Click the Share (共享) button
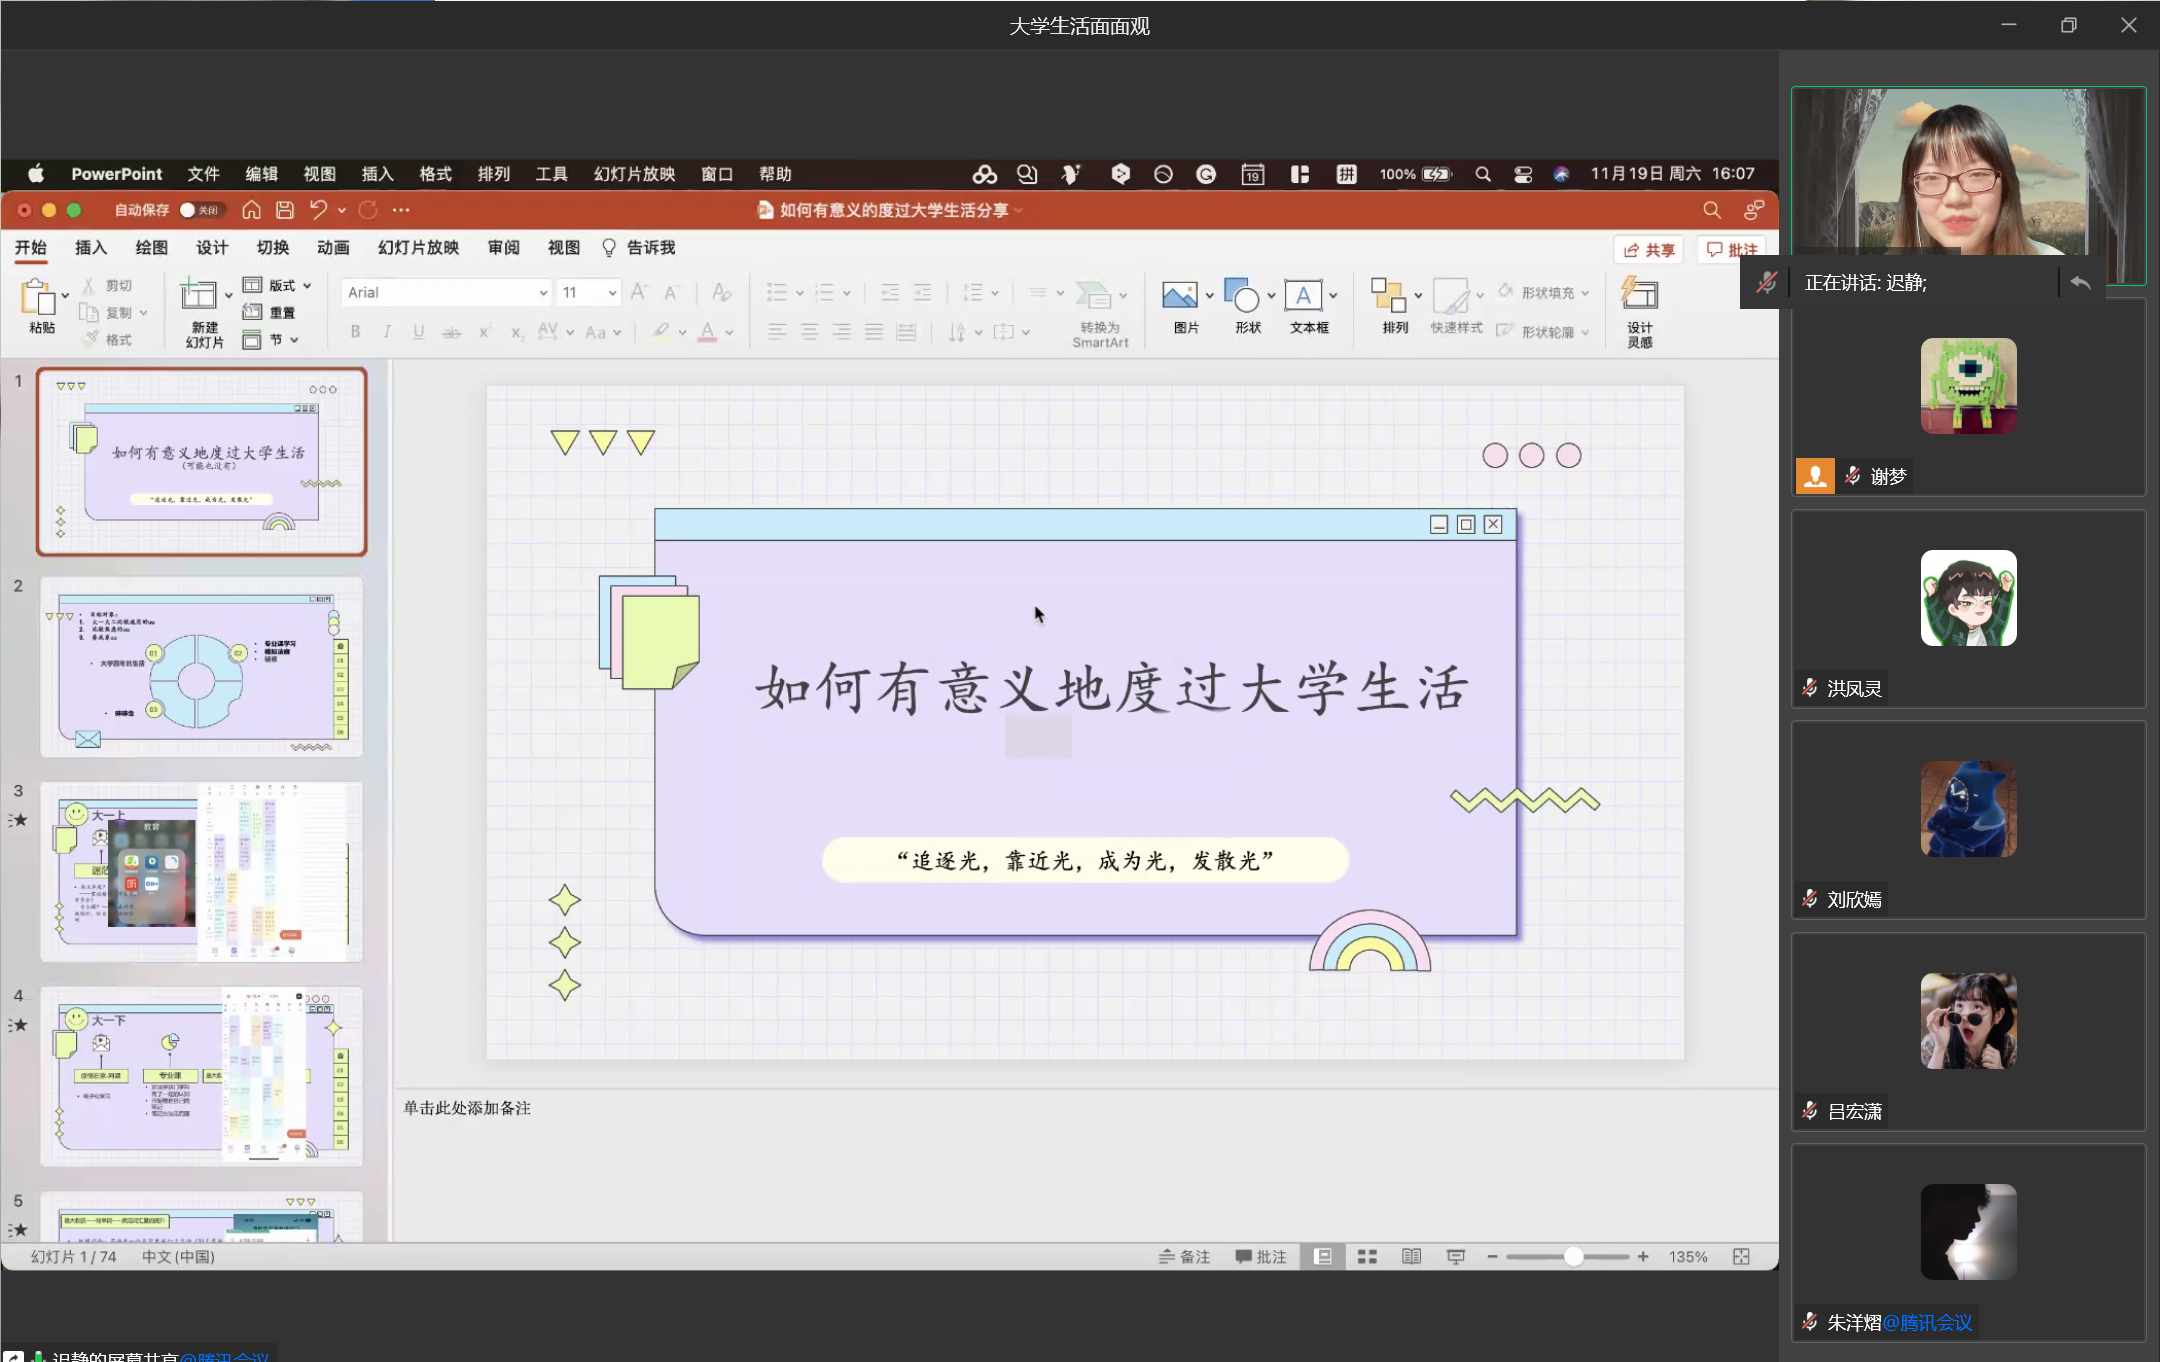The height and width of the screenshot is (1362, 2160). (x=1648, y=250)
